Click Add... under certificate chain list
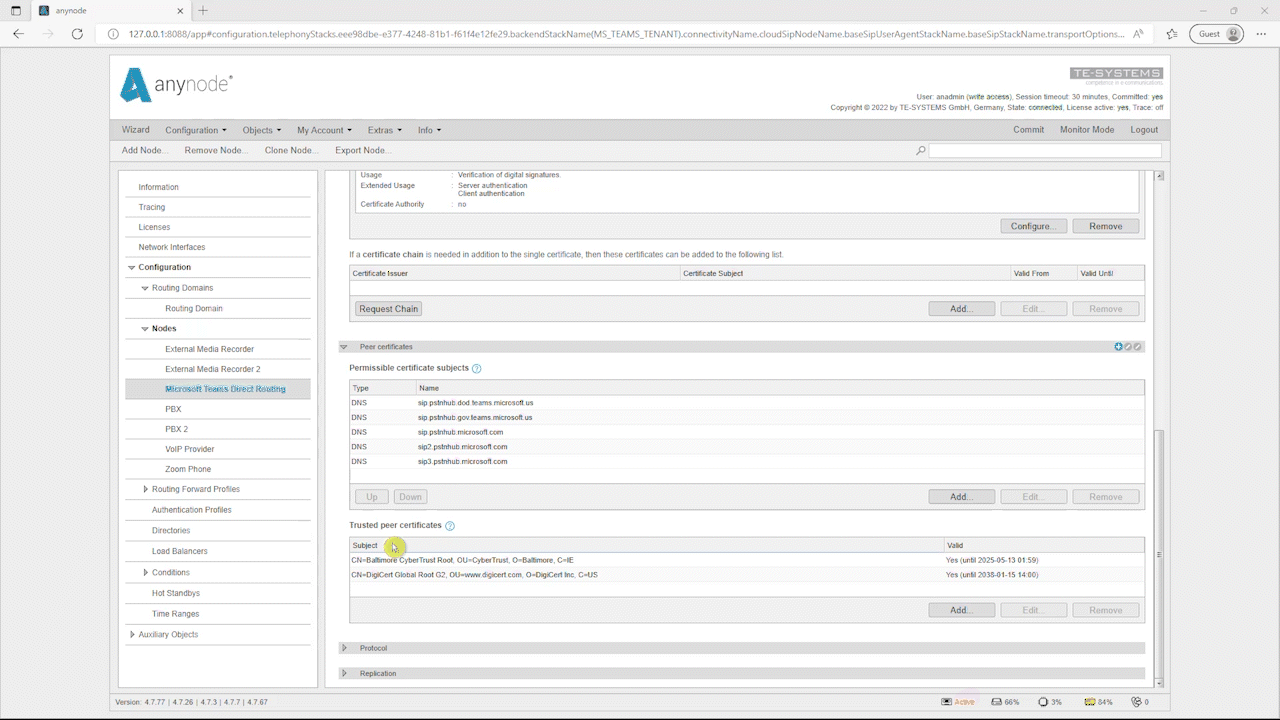1280x720 pixels. point(961,309)
